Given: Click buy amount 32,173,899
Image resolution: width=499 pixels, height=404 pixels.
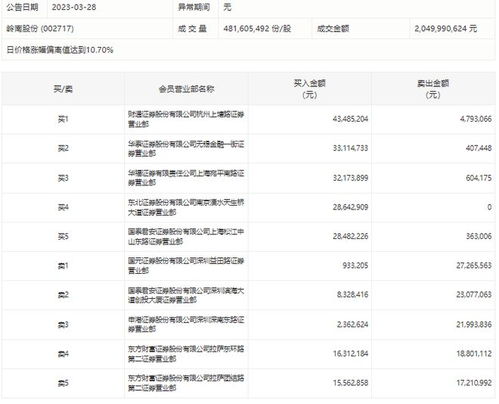Looking at the screenshot, I should pyautogui.click(x=350, y=178).
